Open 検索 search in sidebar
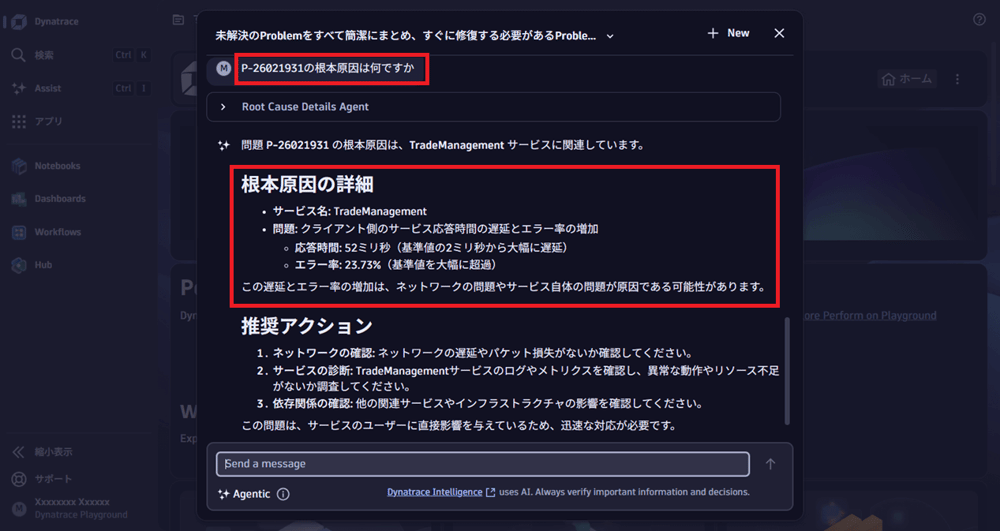The width and height of the screenshot is (1000, 531). click(x=44, y=55)
